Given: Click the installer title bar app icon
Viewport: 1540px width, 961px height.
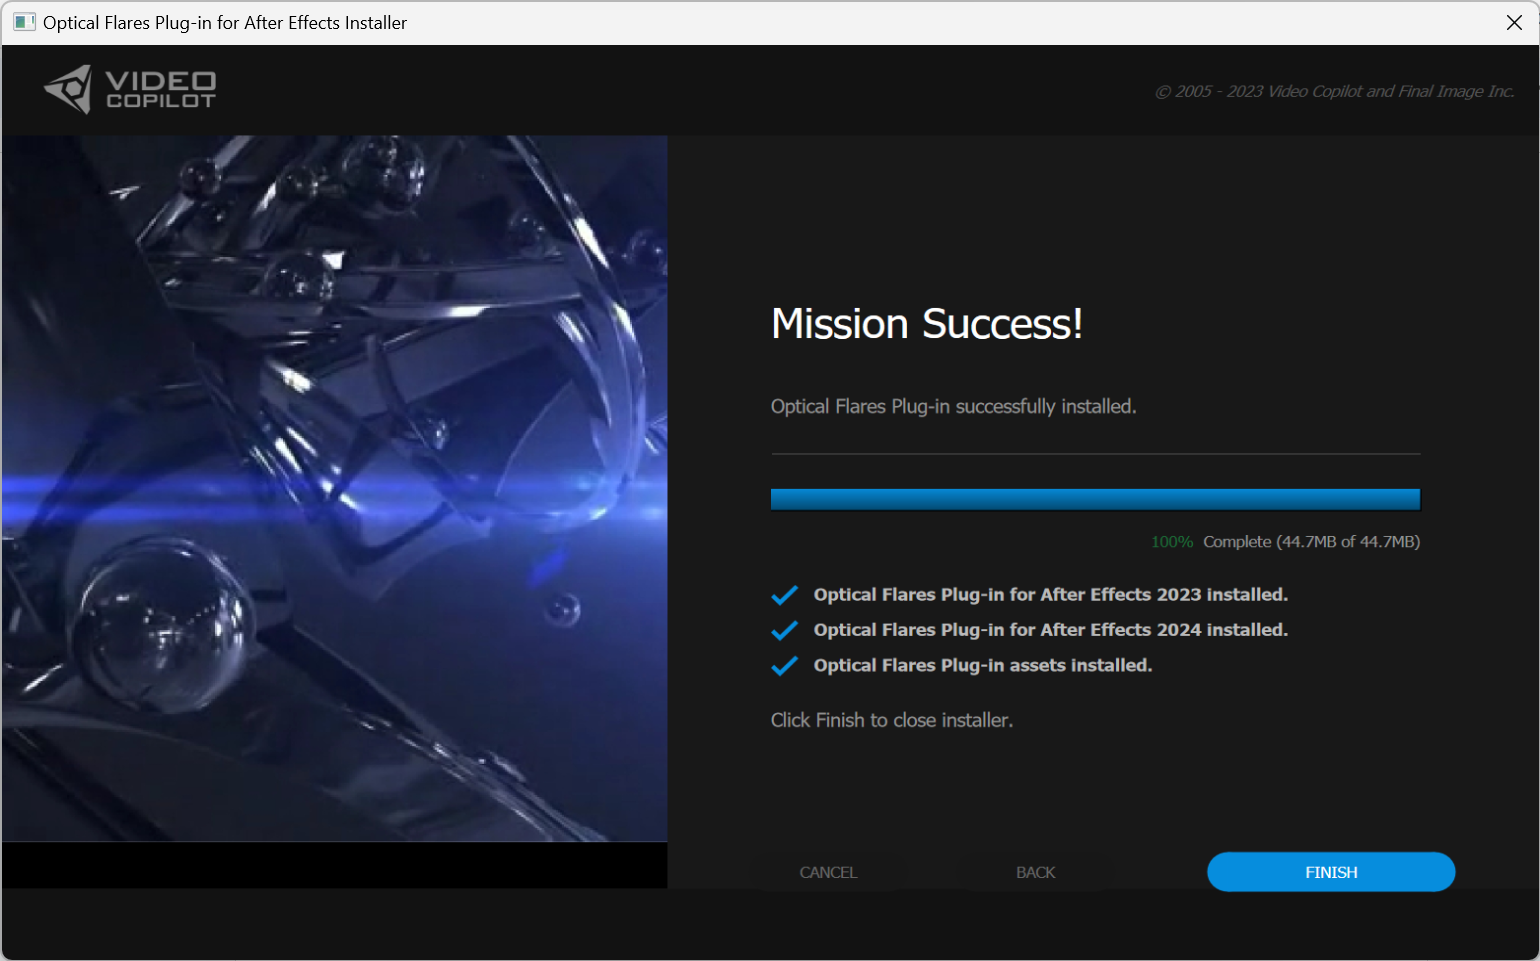Looking at the screenshot, I should coord(24,22).
